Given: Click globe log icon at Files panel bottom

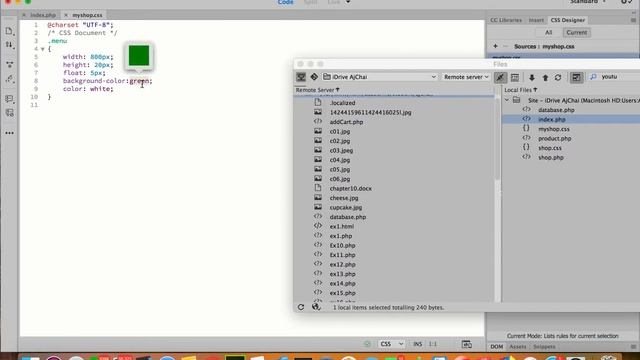Looking at the screenshot, I should point(316,307).
